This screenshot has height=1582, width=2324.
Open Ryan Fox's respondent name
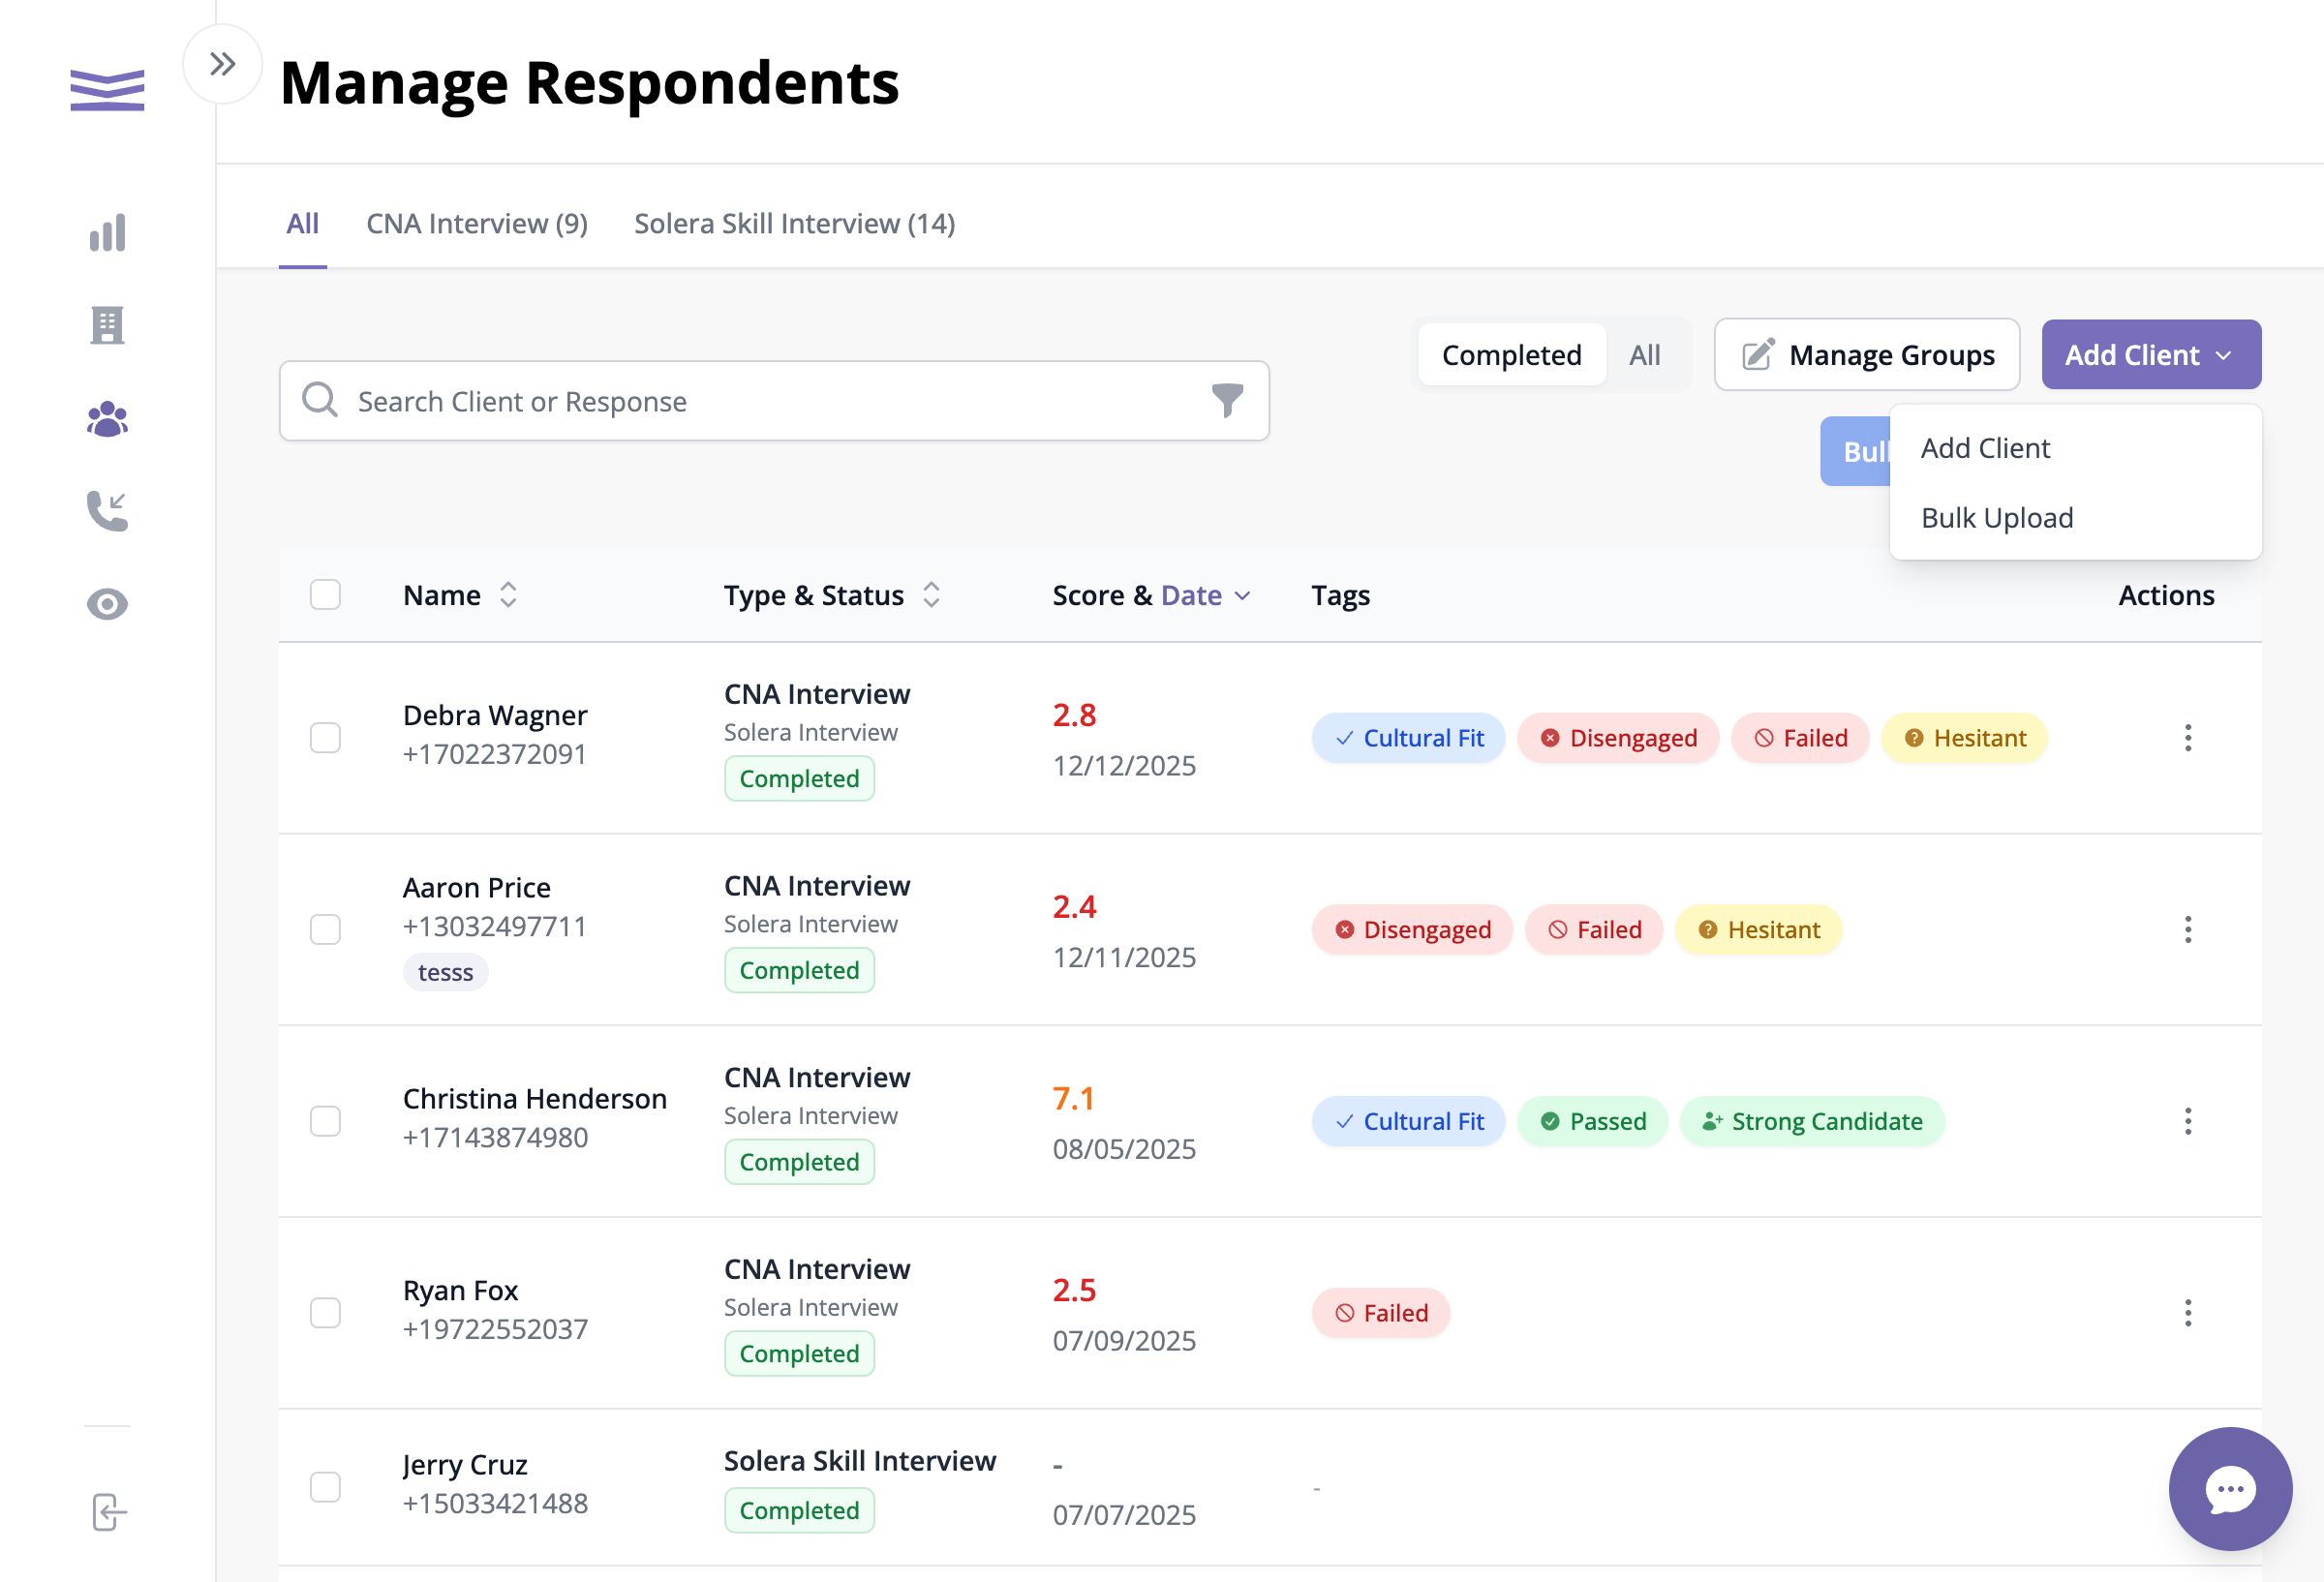(460, 1290)
